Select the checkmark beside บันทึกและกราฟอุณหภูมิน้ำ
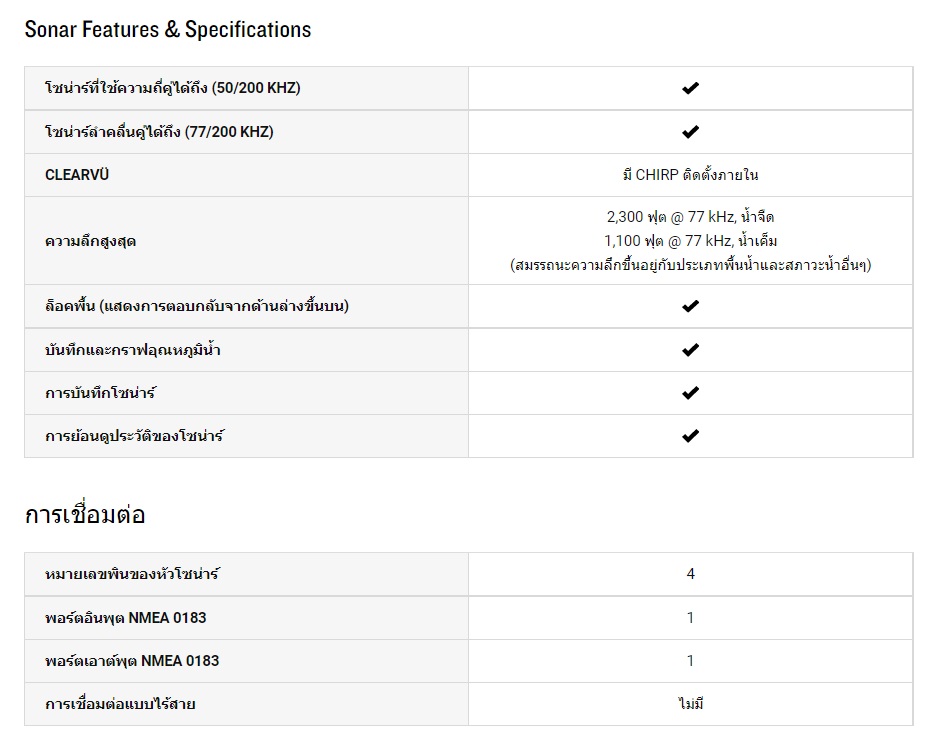This screenshot has width=933, height=748. [690, 350]
